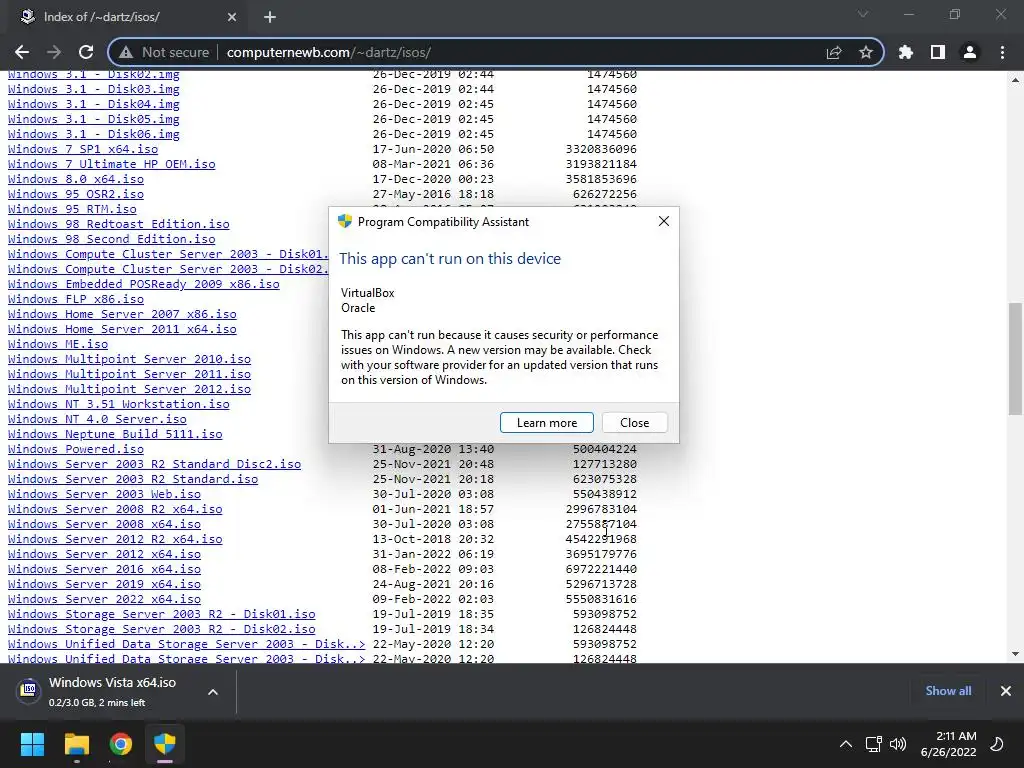The image size is (1024, 768).
Task: Open the Chrome three-dot menu
Action: point(1002,52)
